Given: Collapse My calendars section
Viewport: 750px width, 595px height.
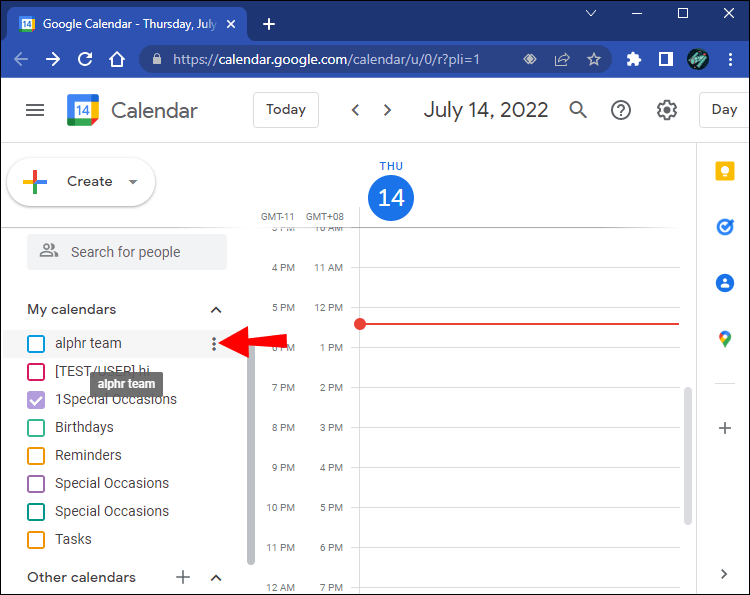Looking at the screenshot, I should (216, 310).
